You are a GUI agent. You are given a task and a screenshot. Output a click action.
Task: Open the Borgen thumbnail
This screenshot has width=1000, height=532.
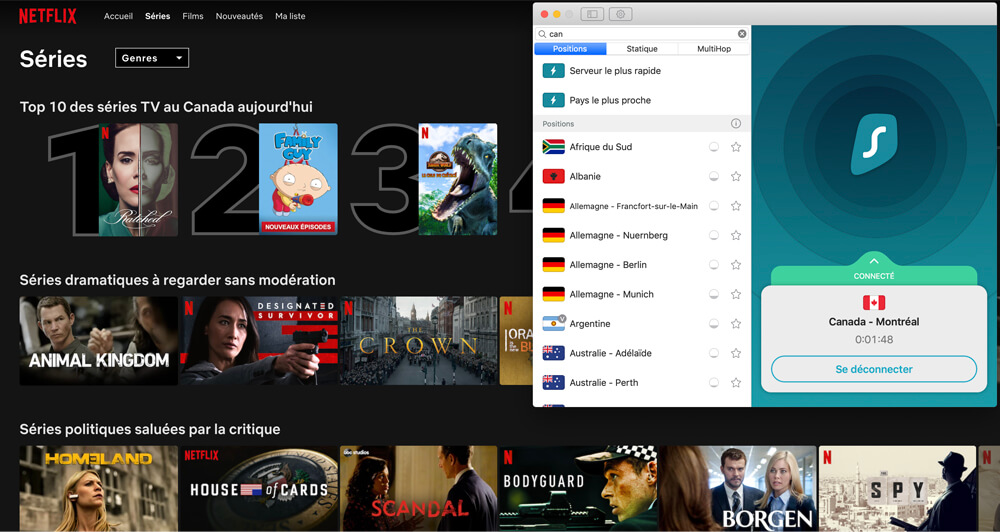point(738,489)
